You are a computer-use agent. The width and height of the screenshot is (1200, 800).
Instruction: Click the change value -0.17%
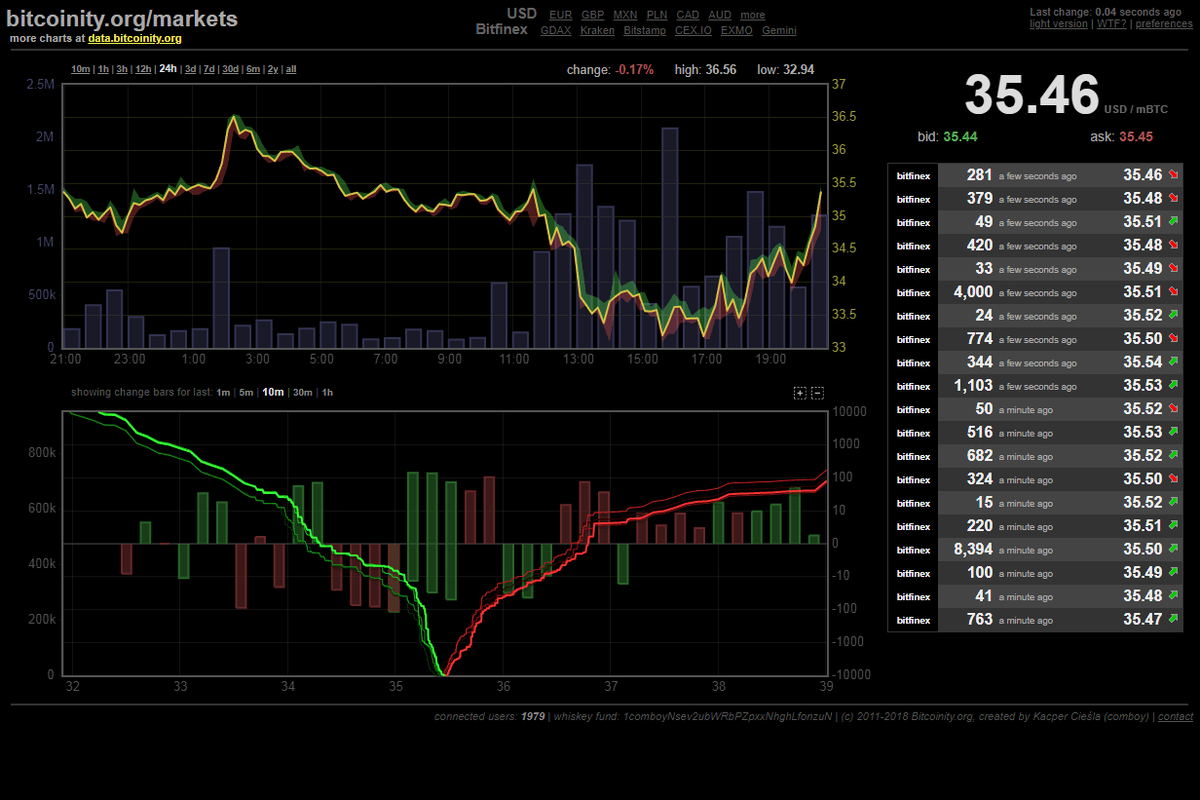click(x=636, y=70)
